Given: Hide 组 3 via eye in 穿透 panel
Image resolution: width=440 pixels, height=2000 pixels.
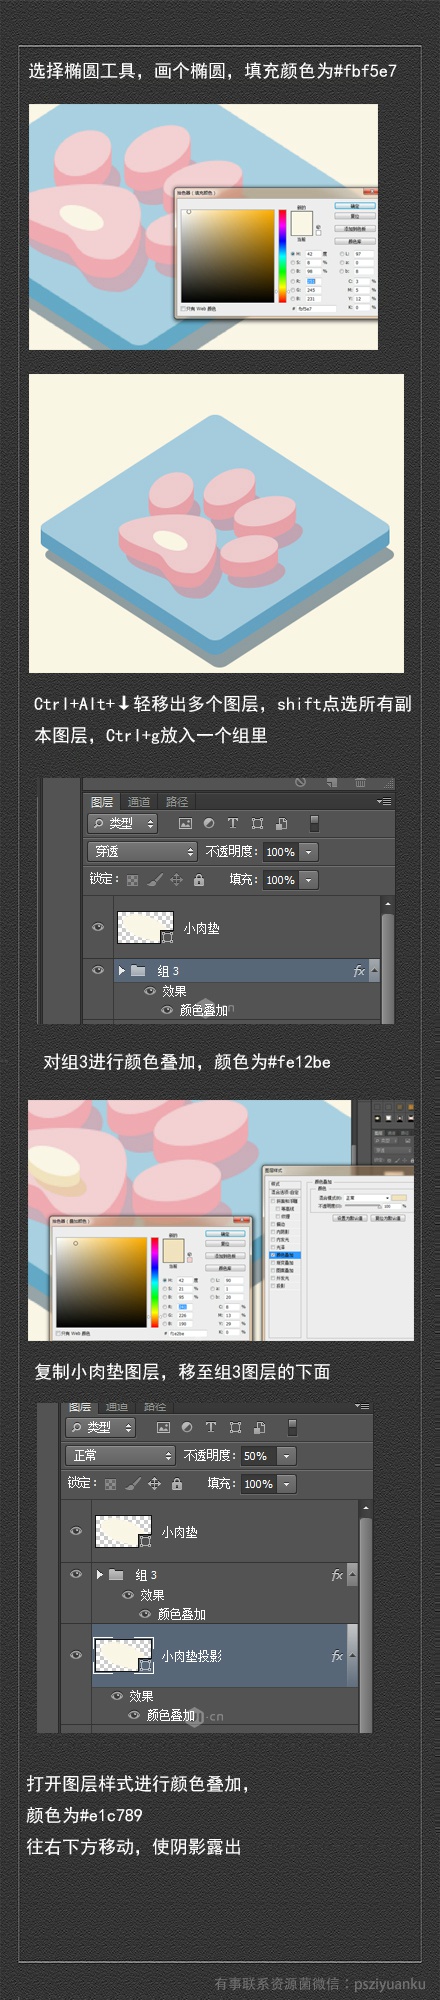Looking at the screenshot, I should coord(98,970).
